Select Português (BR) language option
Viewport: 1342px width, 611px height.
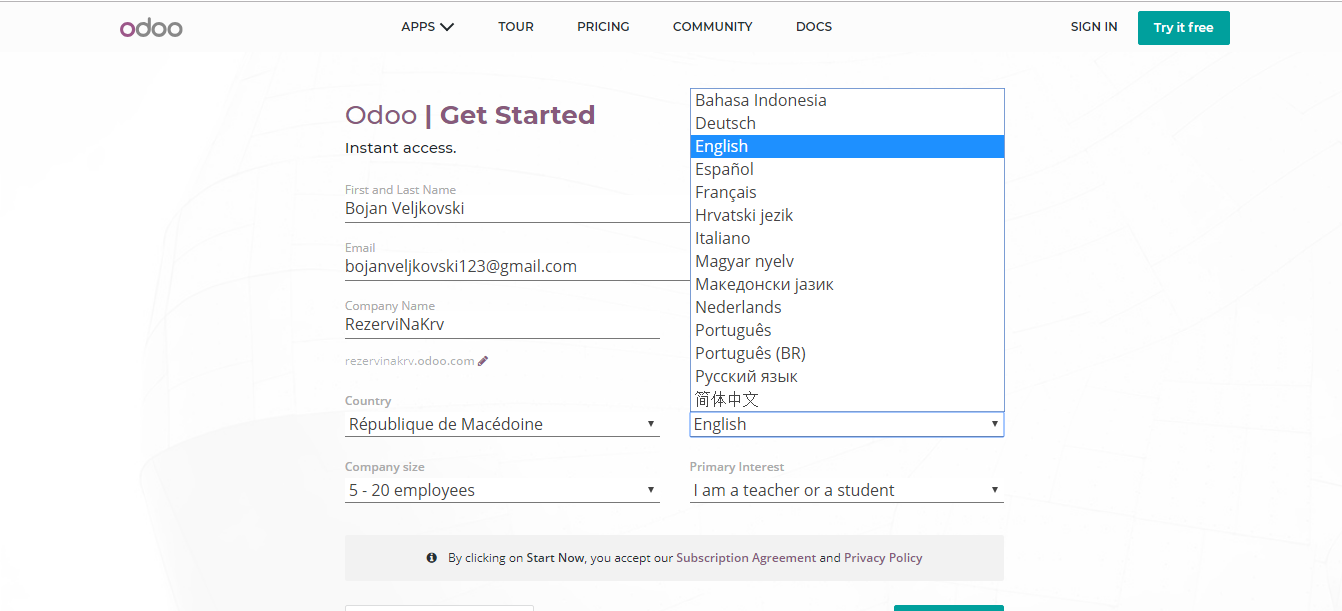coord(750,353)
